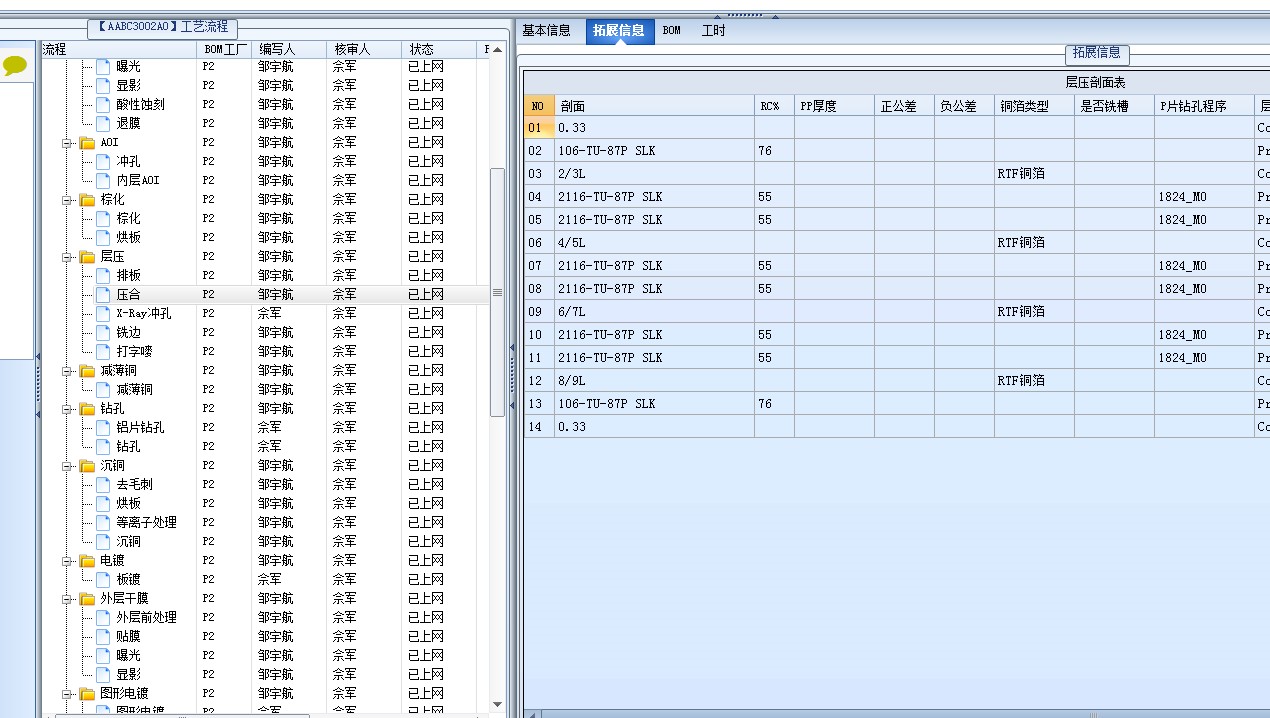This screenshot has height=718, width=1270.
Task: Click the 铜箔类型 column header
Action: point(1034,105)
